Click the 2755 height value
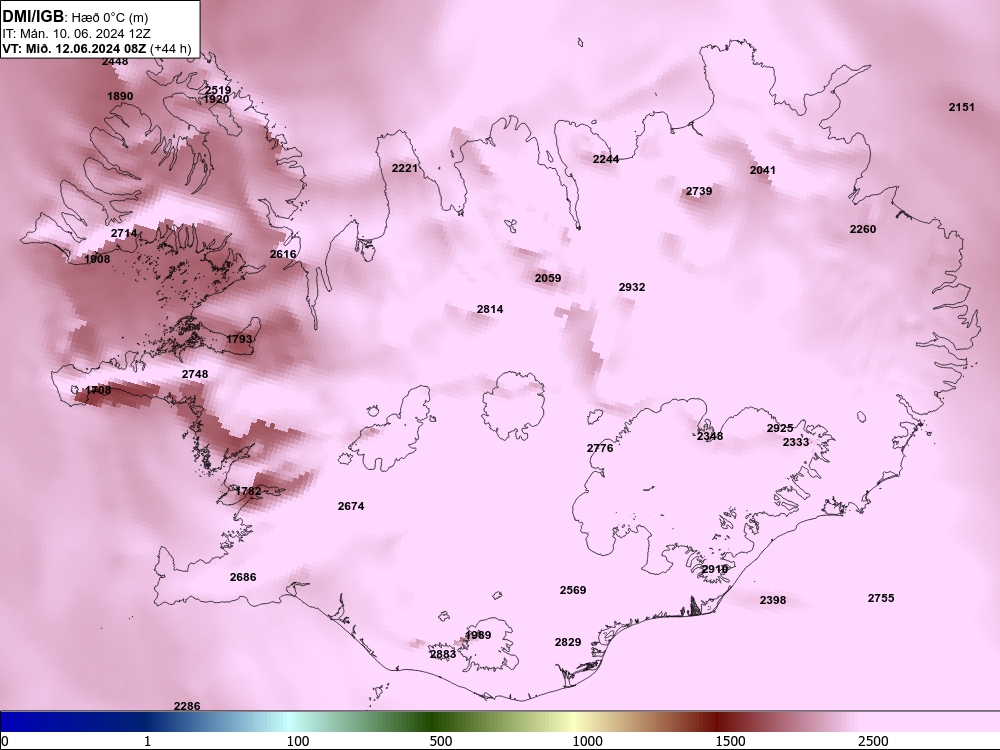Viewport: 1000px width, 750px height. click(x=881, y=598)
